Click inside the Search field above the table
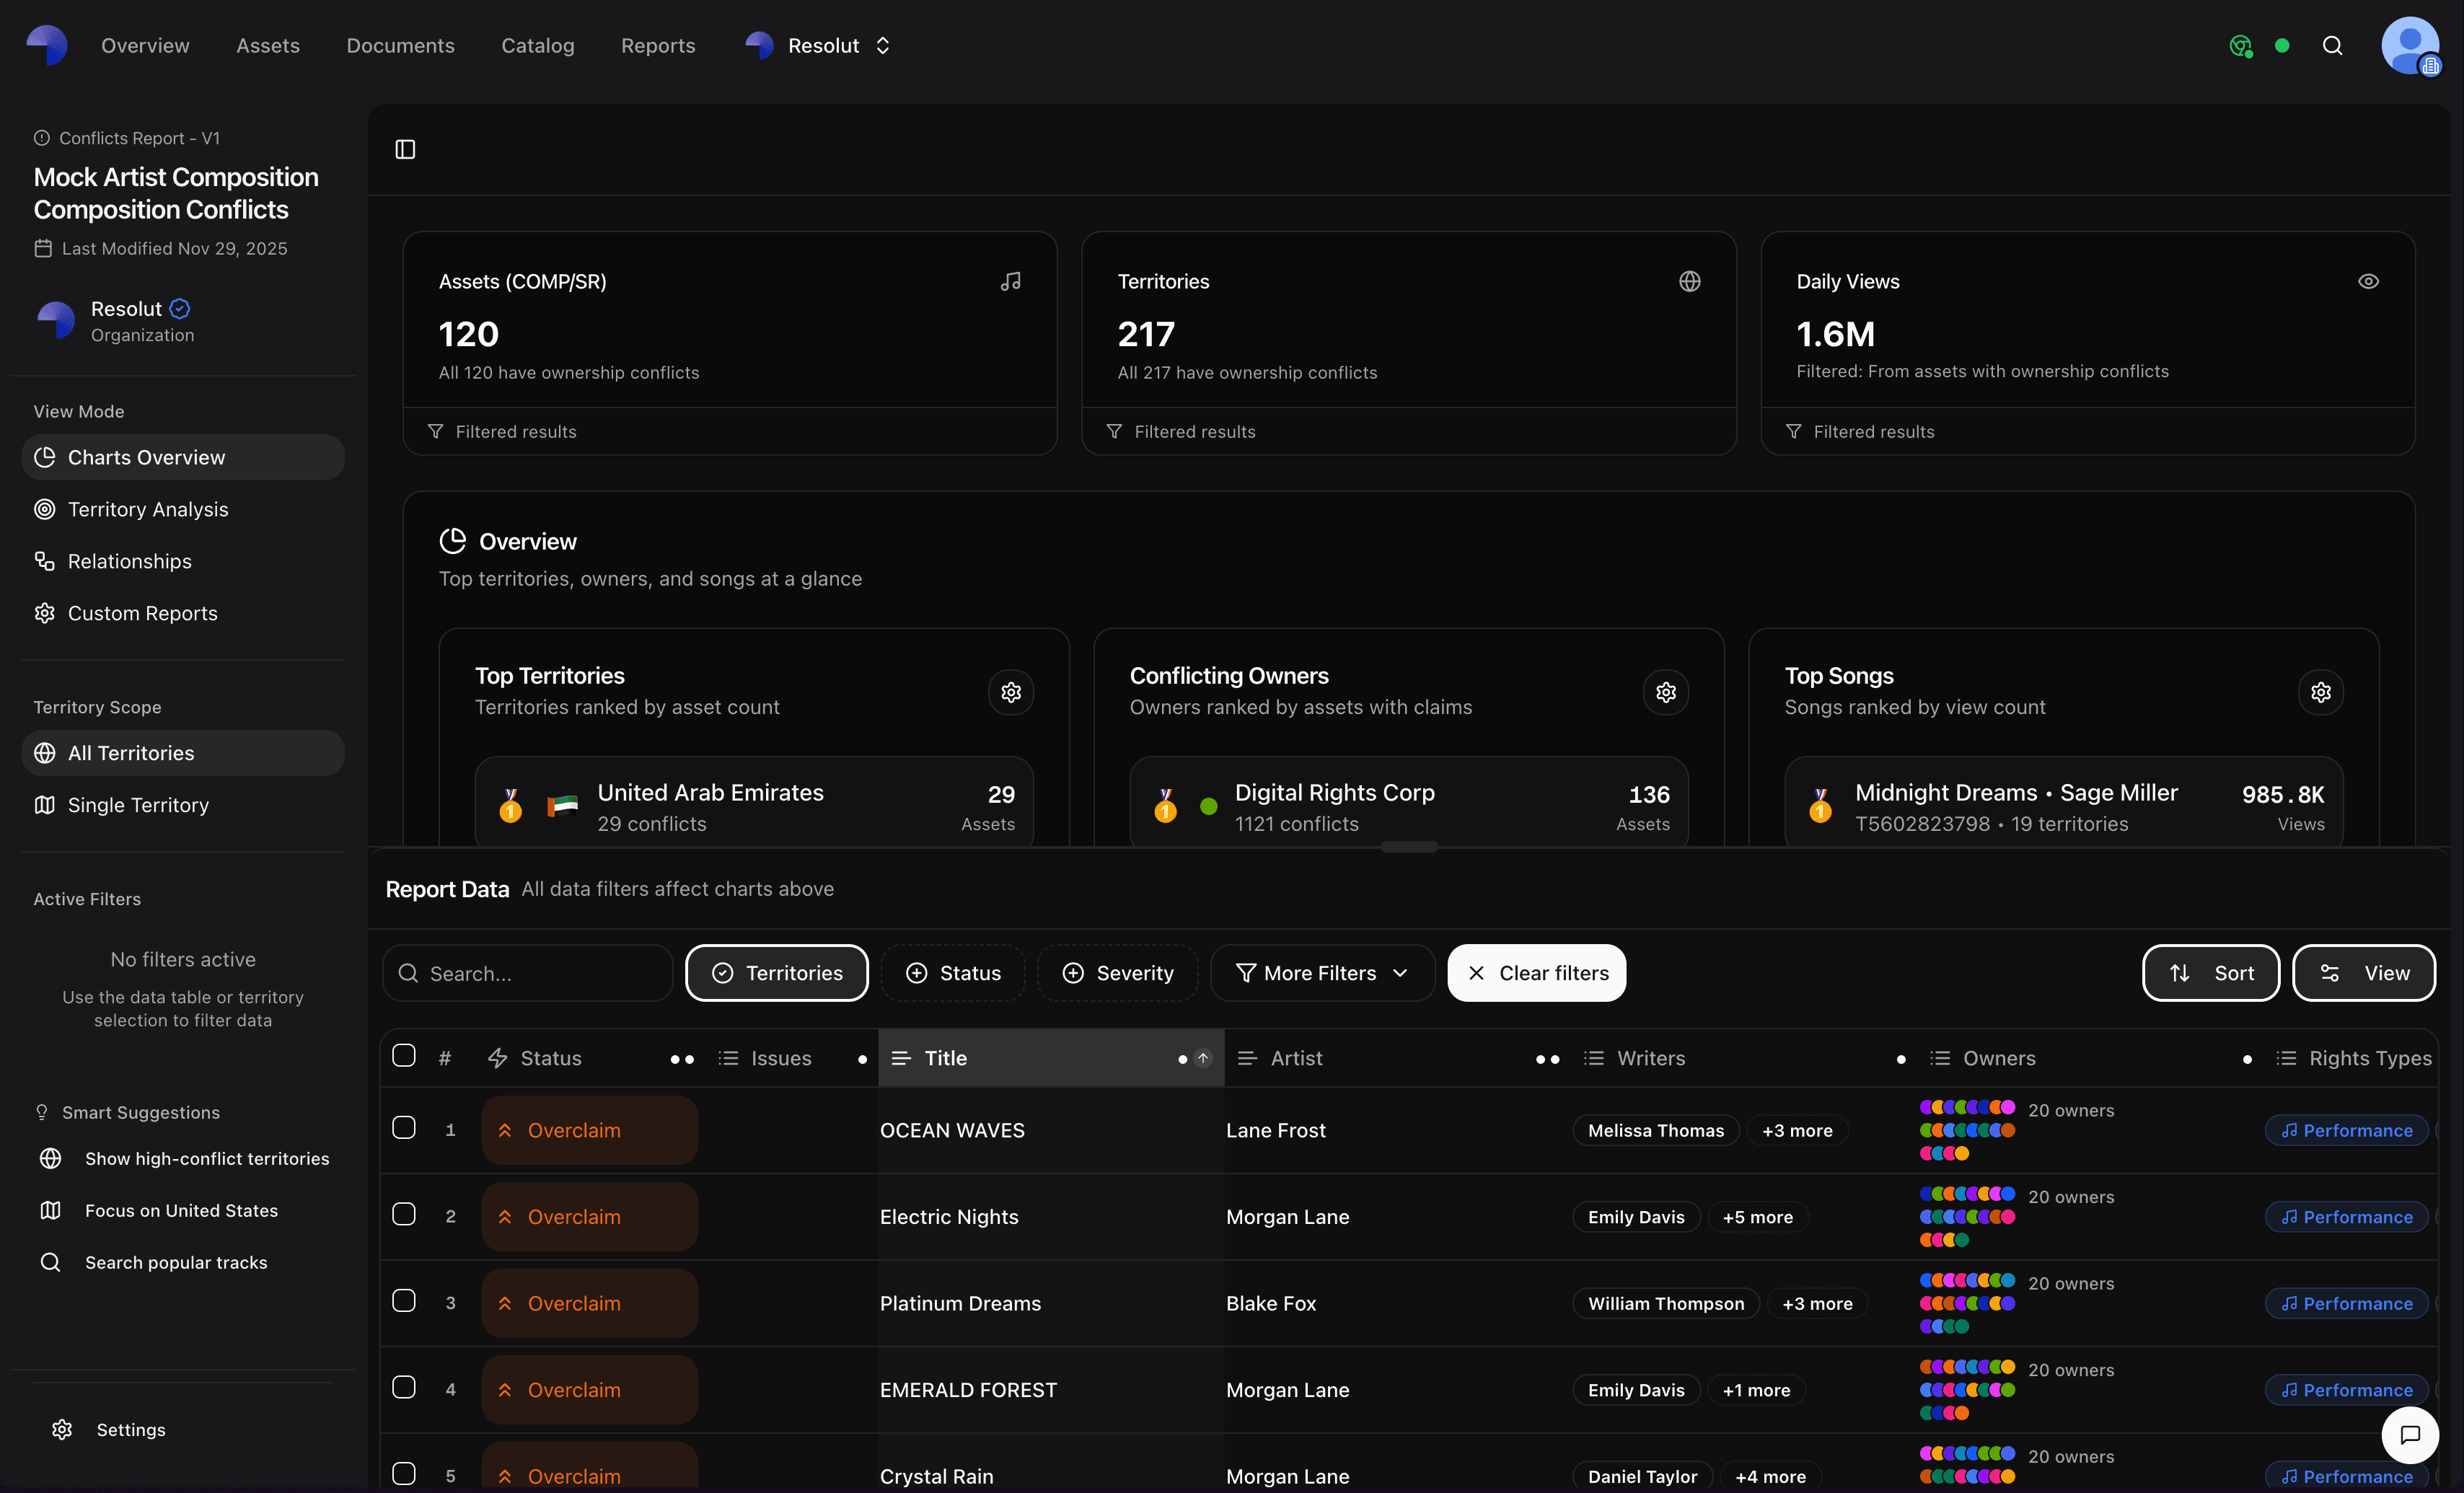 tap(528, 972)
